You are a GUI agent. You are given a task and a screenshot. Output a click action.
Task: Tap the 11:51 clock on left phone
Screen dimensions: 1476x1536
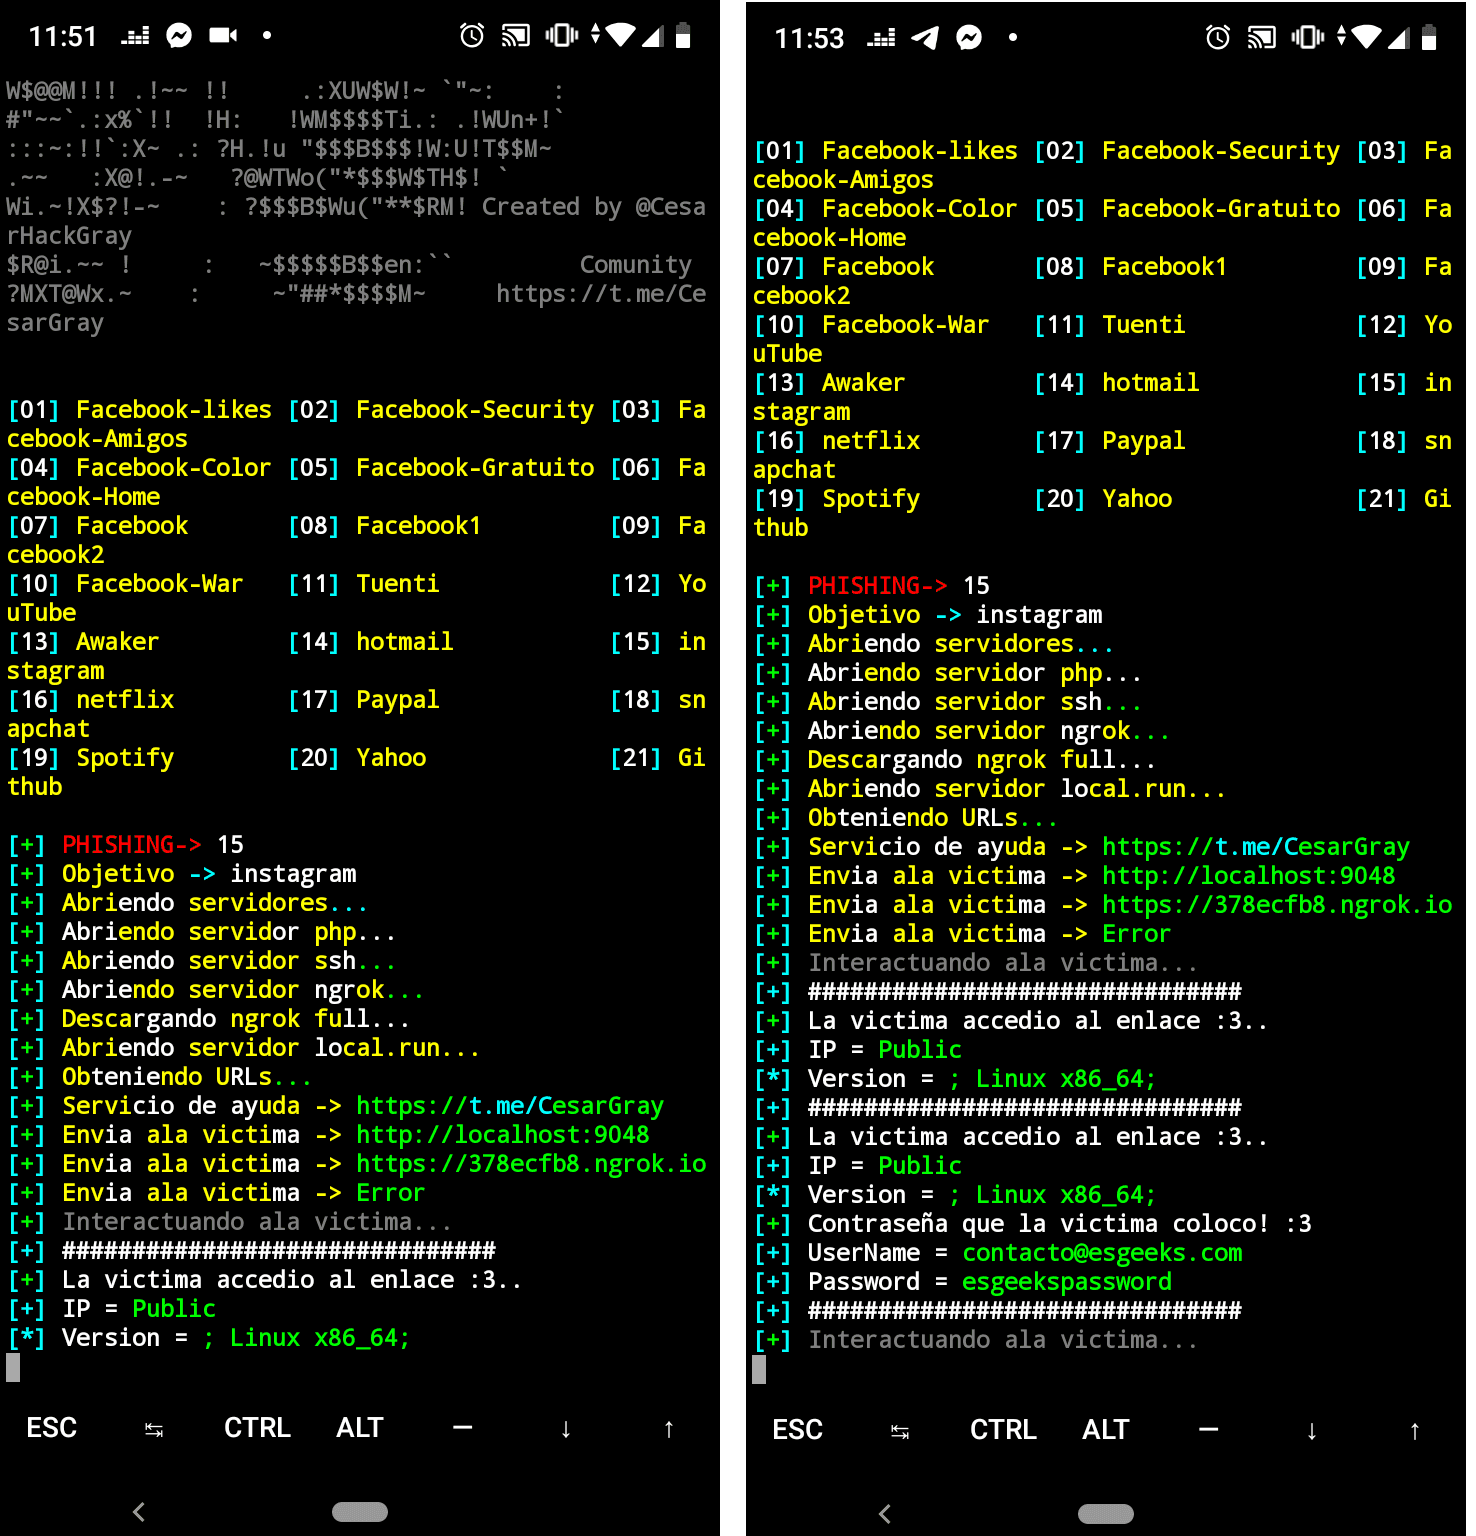coord(63,37)
